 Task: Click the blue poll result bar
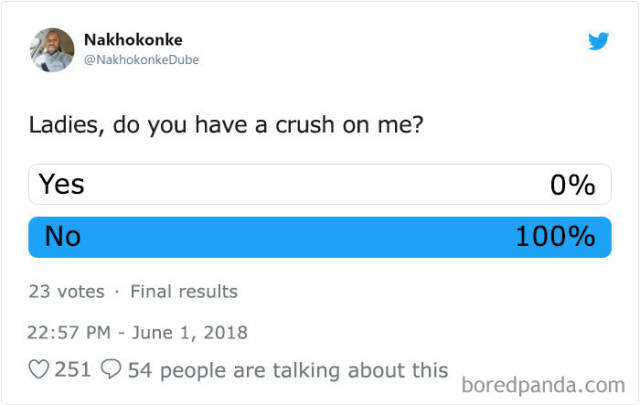pos(300,238)
